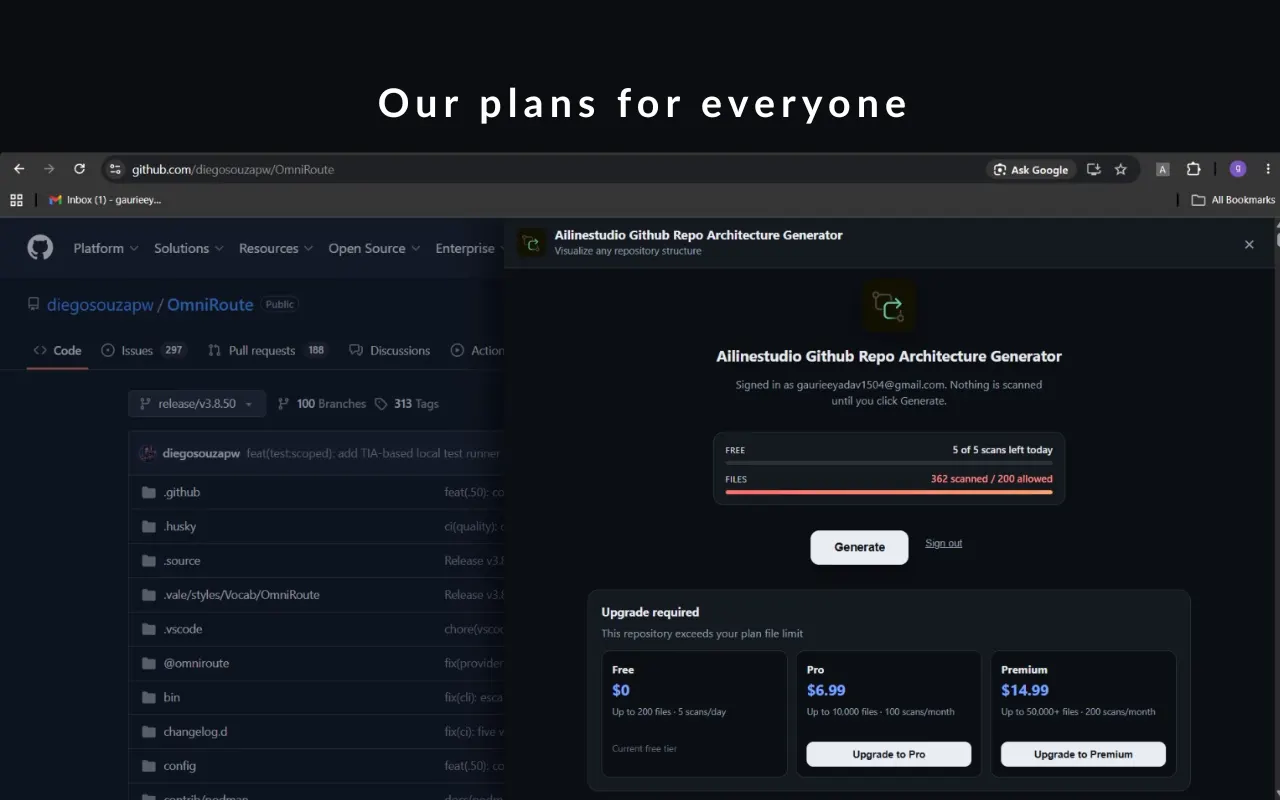The width and height of the screenshot is (1280, 800).
Task: Click the folder icon for .husky
Action: click(149, 526)
